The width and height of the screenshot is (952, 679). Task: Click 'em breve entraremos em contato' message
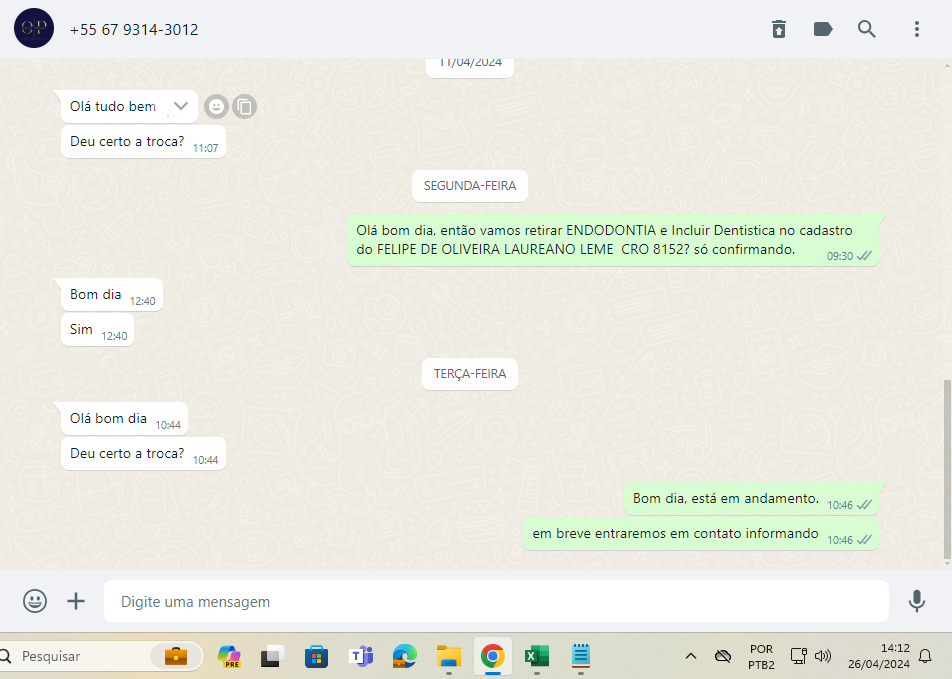(701, 534)
